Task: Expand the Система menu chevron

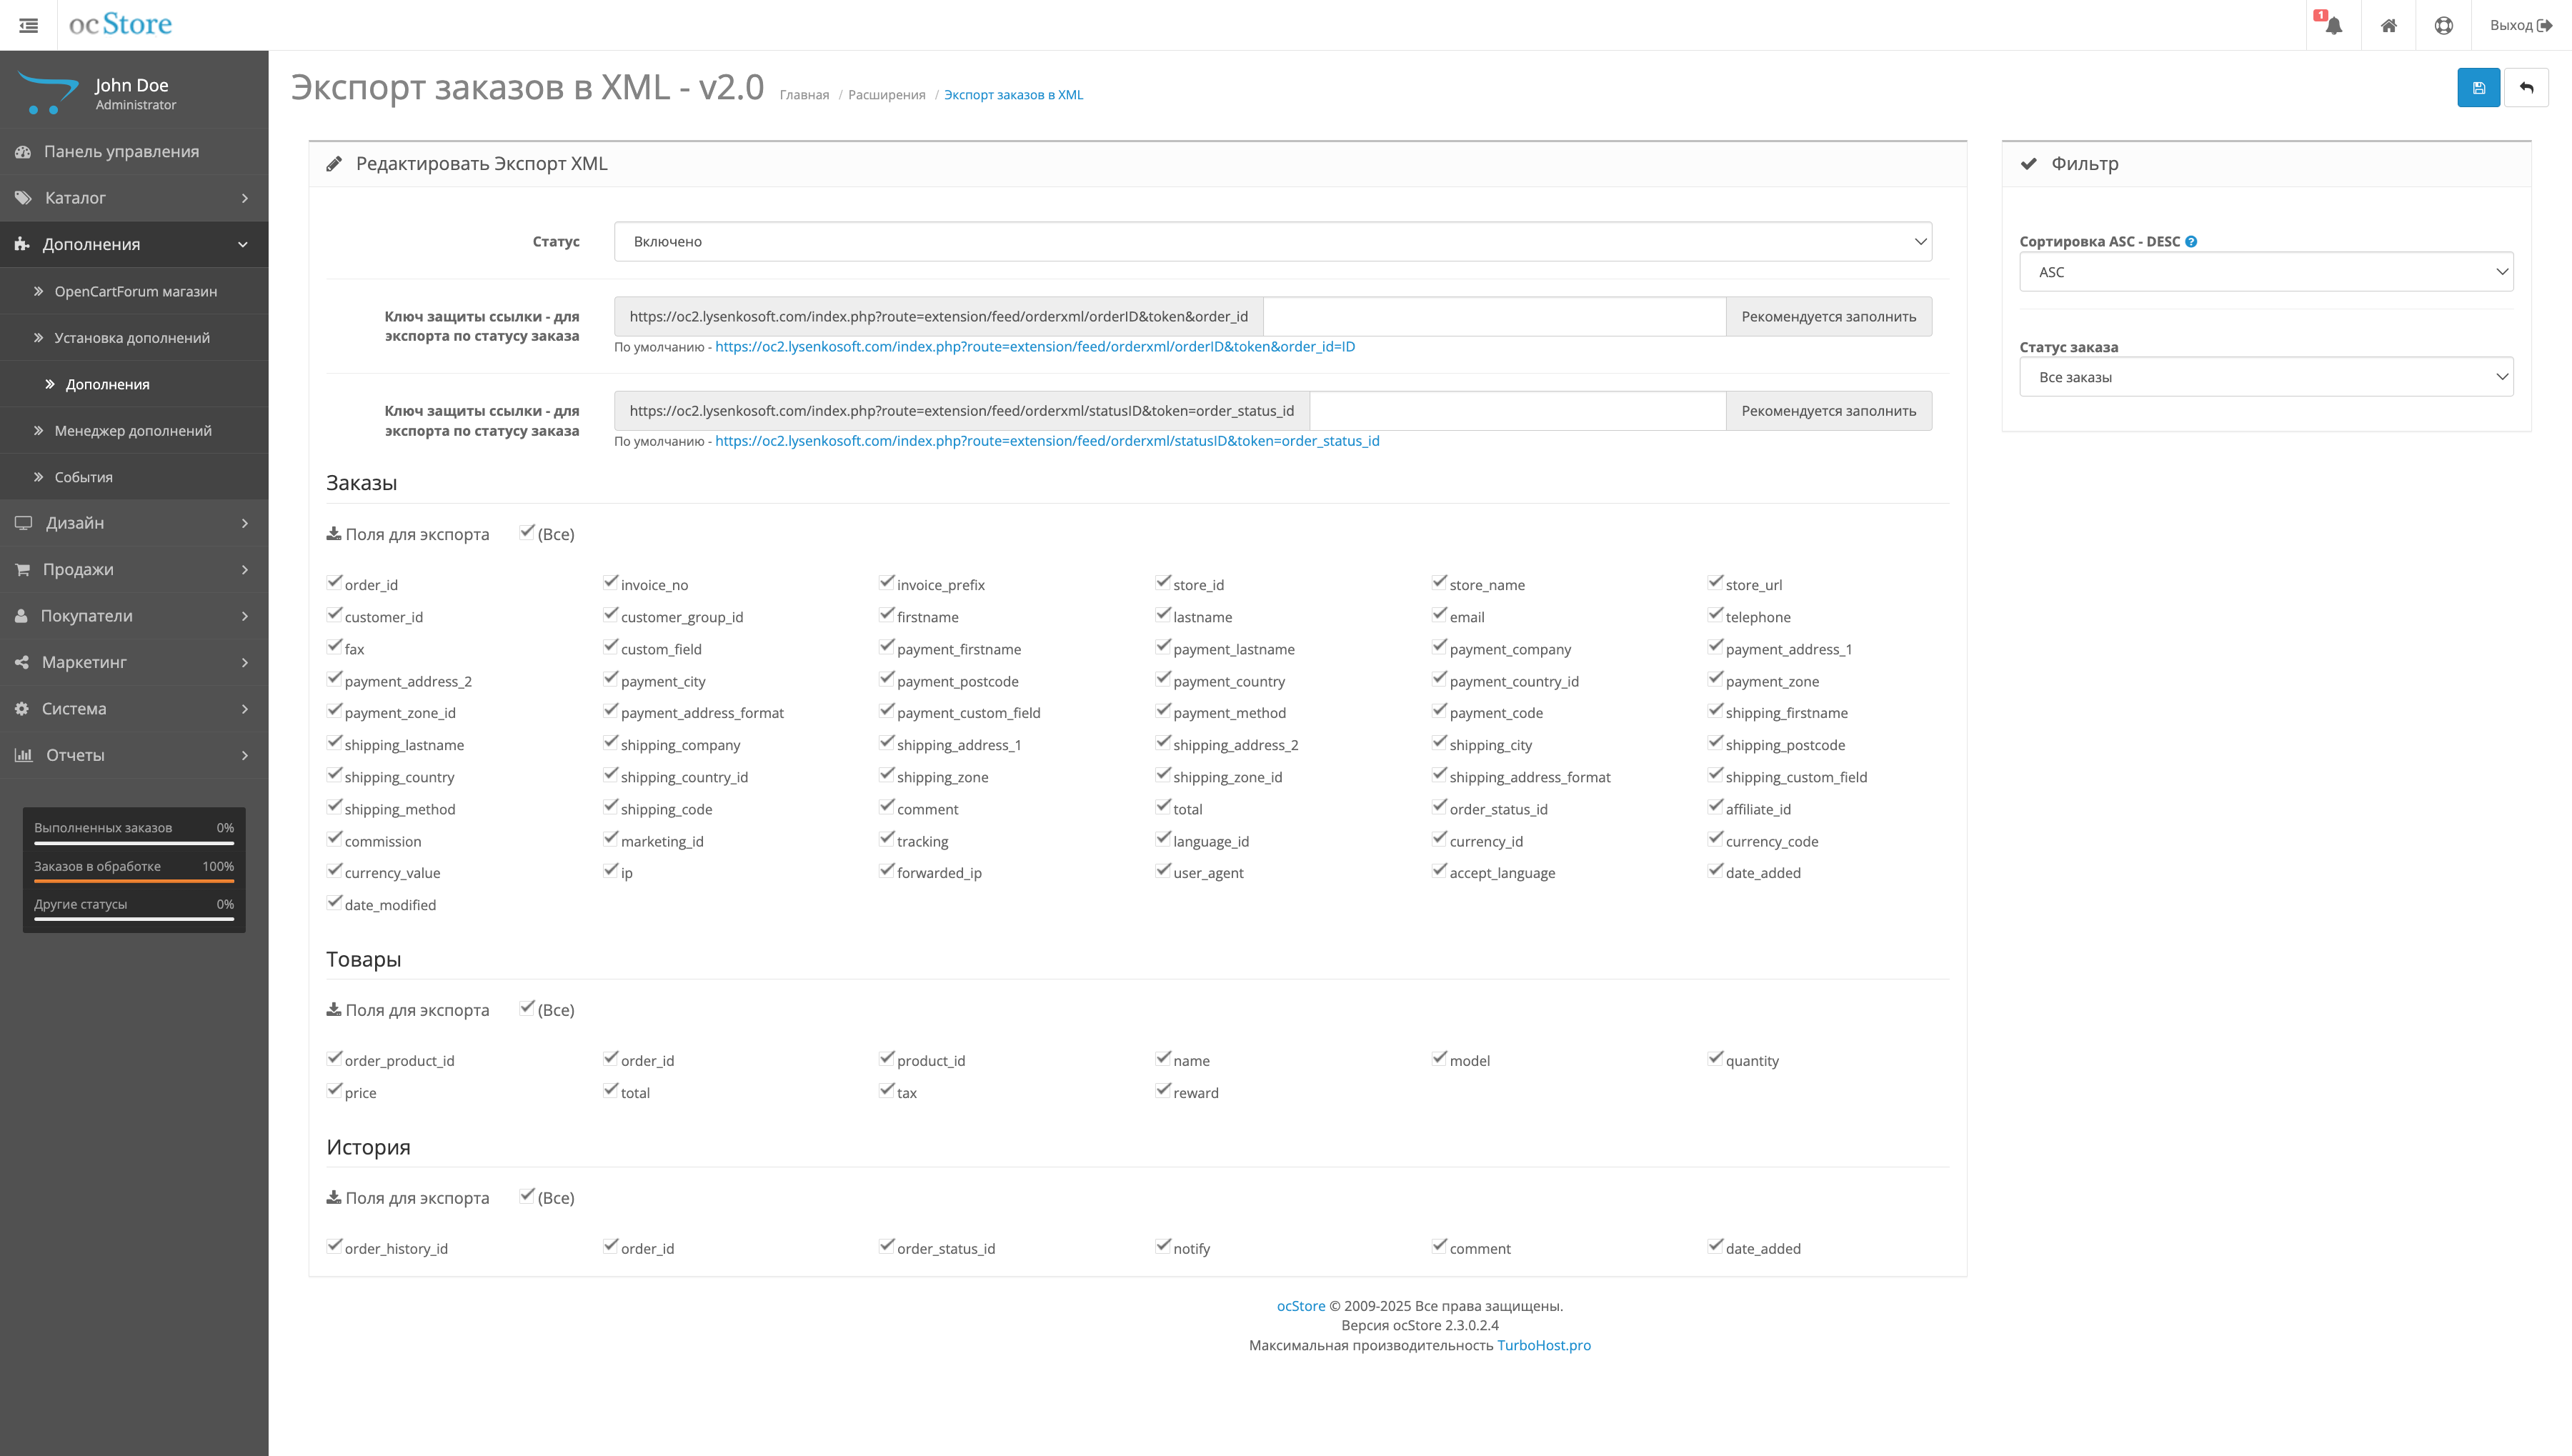Action: pyautogui.click(x=245, y=708)
